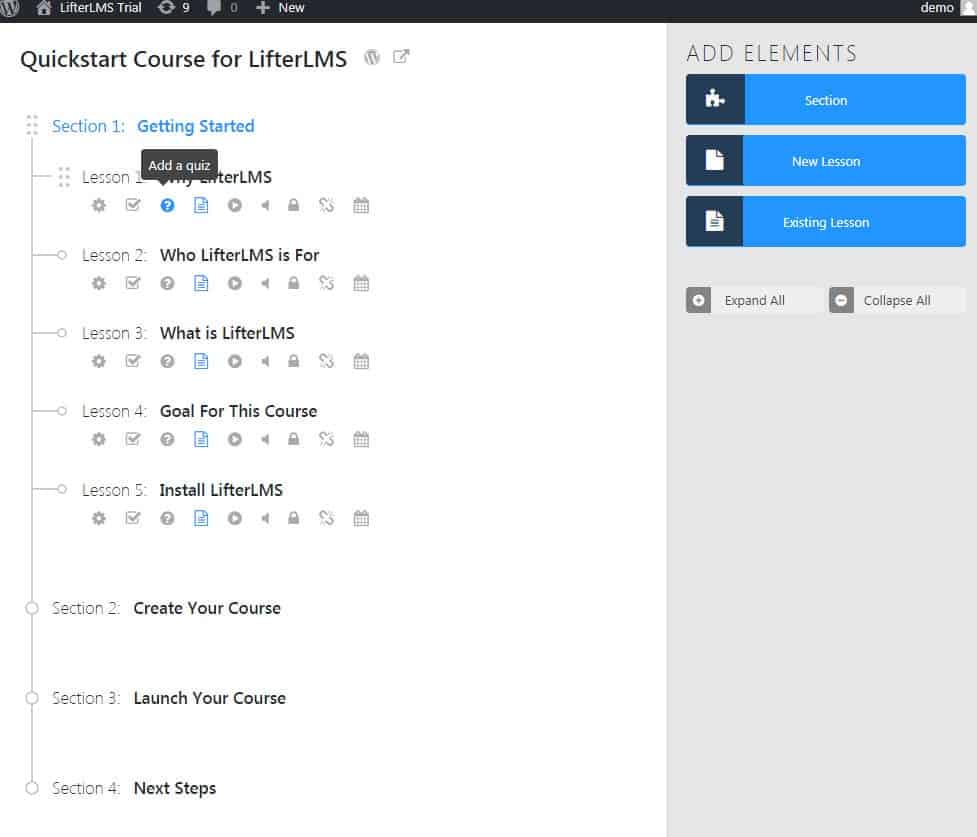This screenshot has height=837, width=977.
Task: Click the checkmark icon under Lesson 1
Action: (133, 205)
